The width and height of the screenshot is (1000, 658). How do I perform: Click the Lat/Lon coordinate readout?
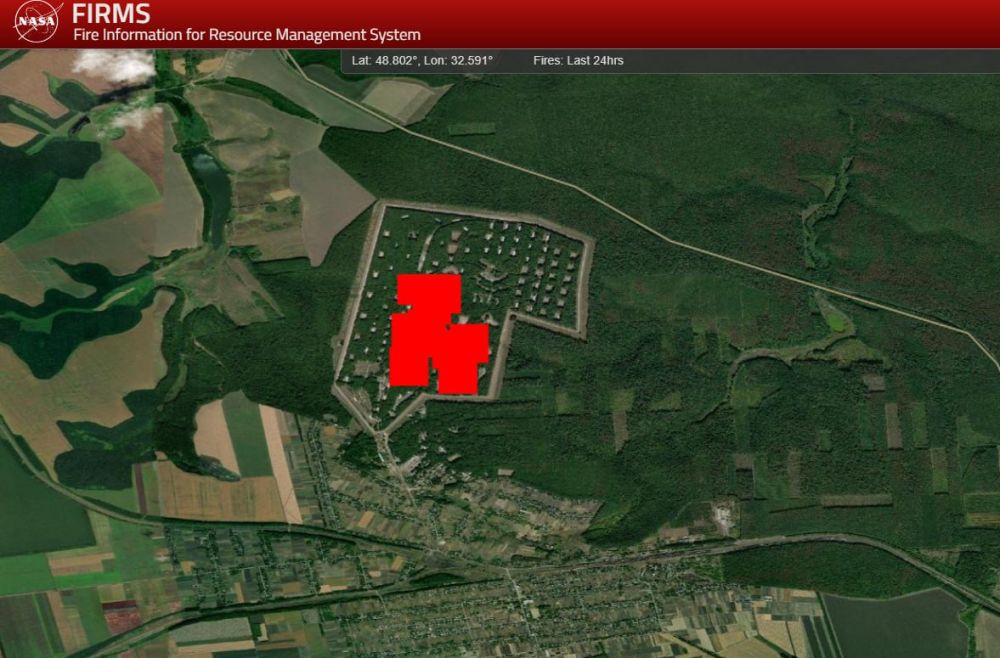(423, 61)
